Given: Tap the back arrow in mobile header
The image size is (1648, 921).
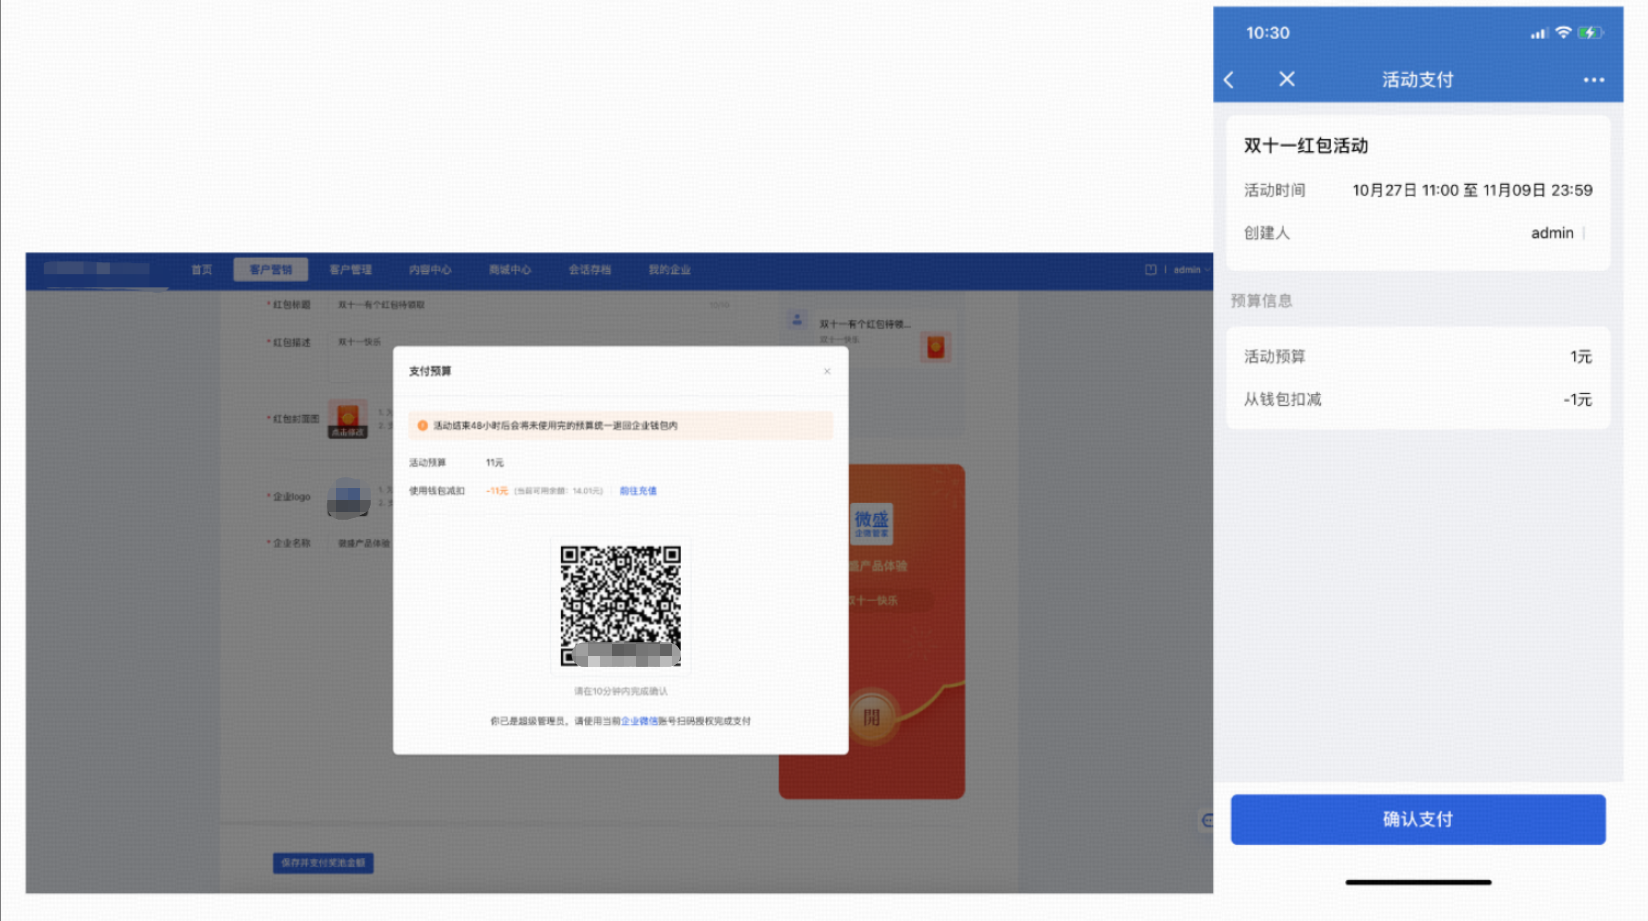Looking at the screenshot, I should pyautogui.click(x=1229, y=80).
